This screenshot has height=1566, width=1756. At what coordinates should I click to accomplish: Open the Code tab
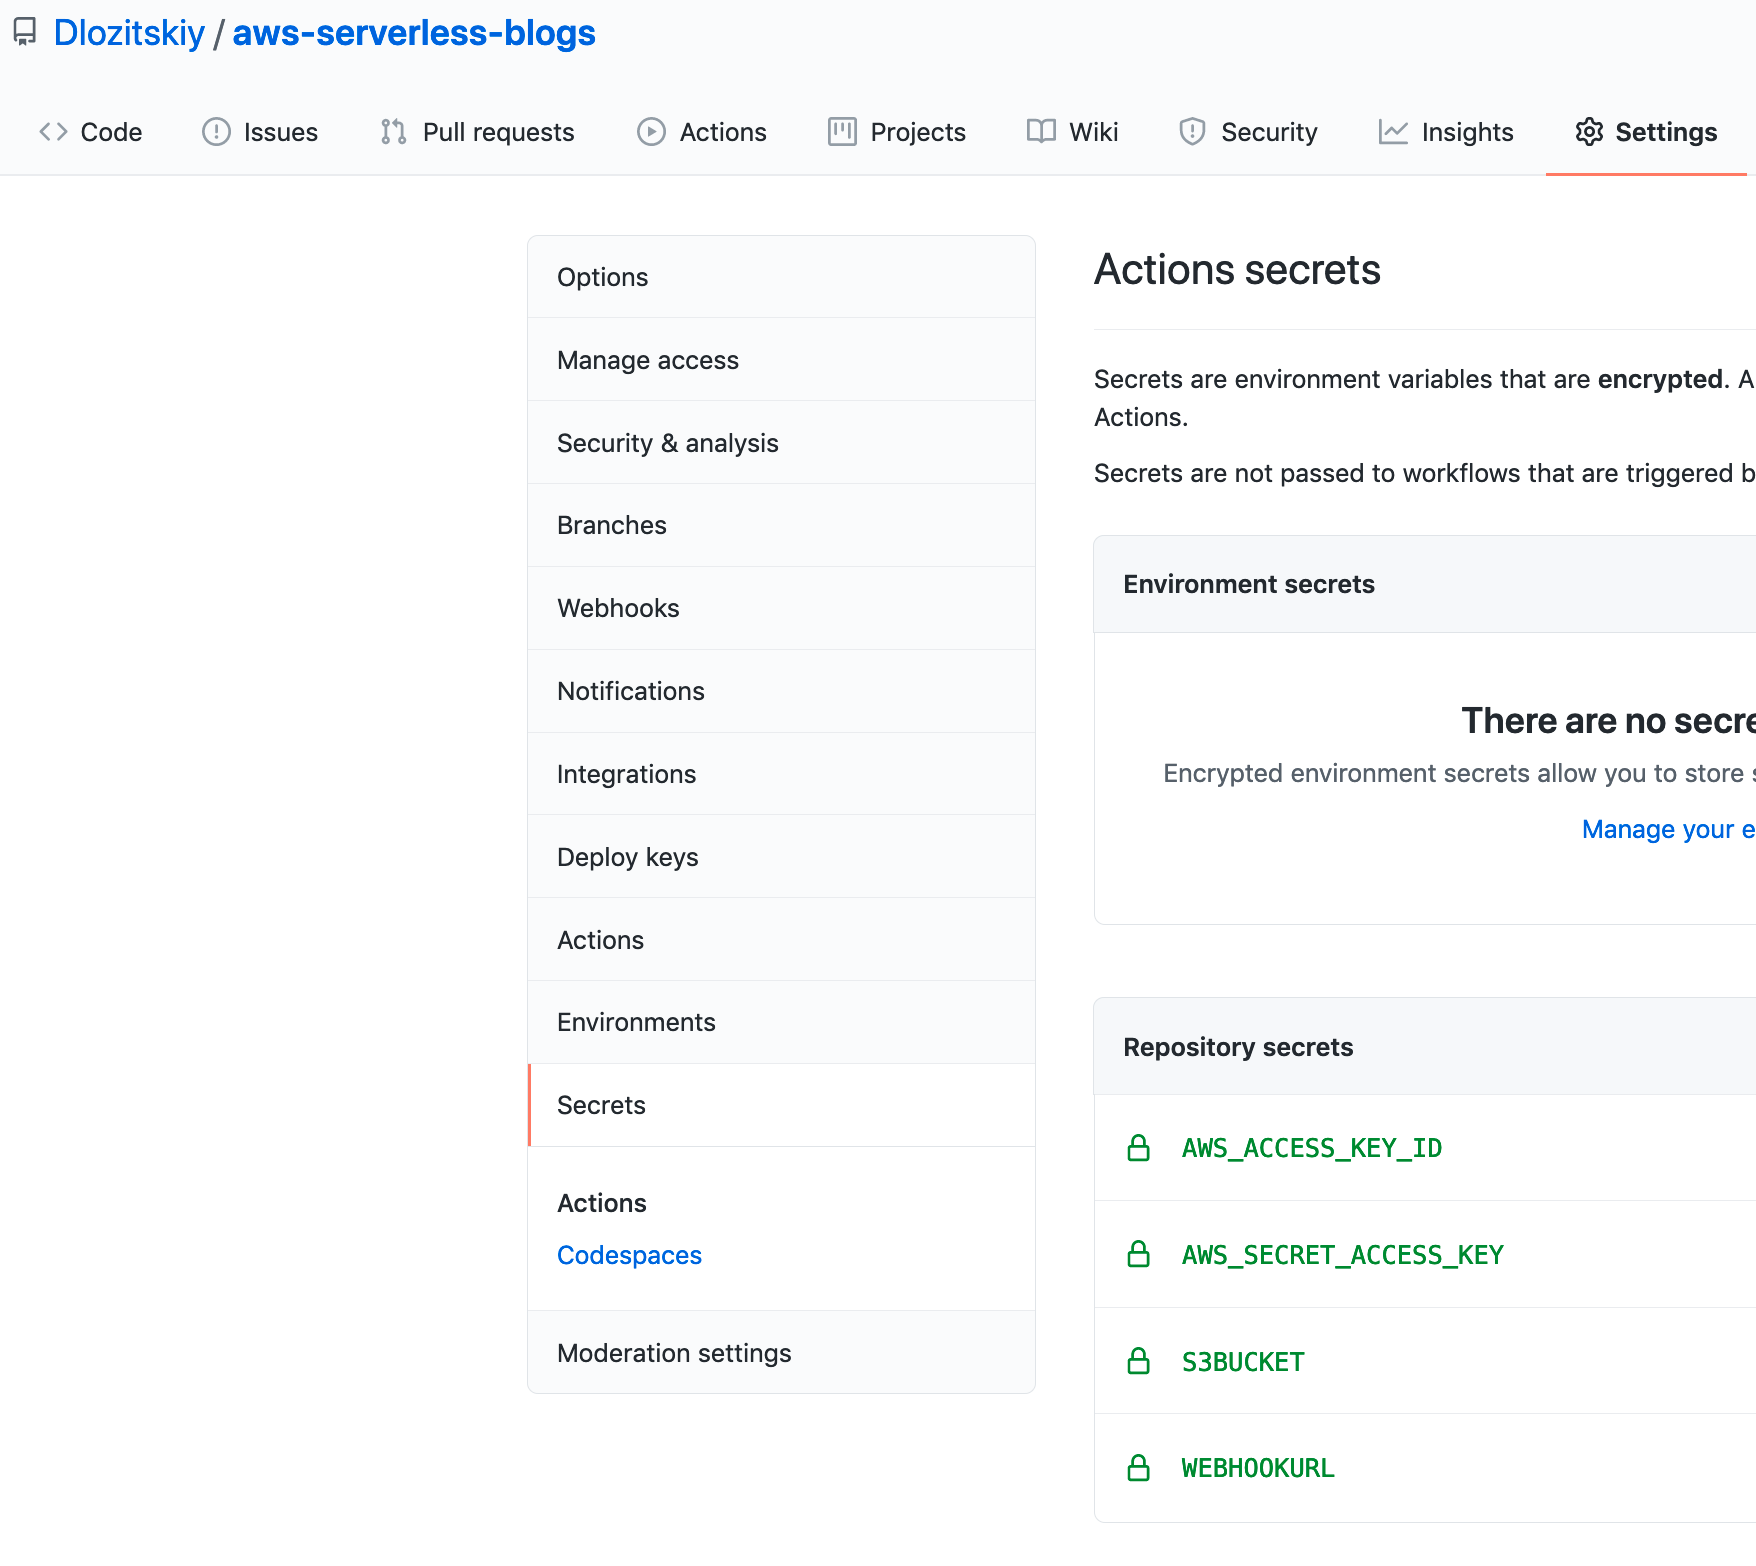[91, 132]
